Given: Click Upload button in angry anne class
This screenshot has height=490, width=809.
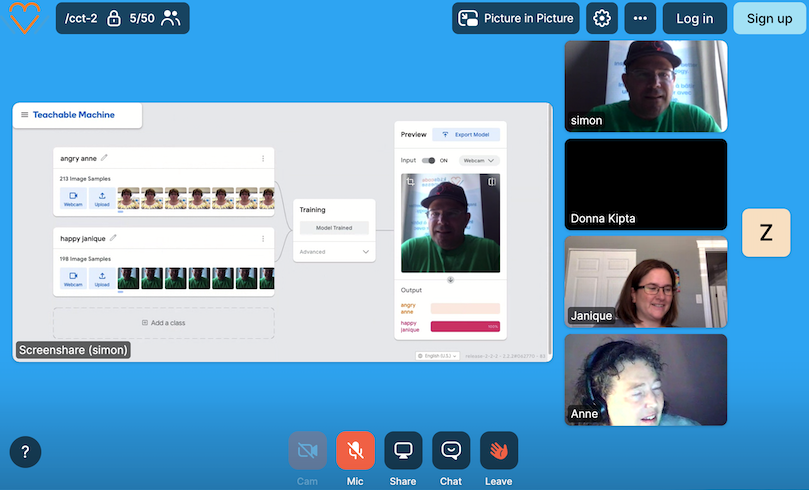Looking at the screenshot, I should pyautogui.click(x=102, y=198).
